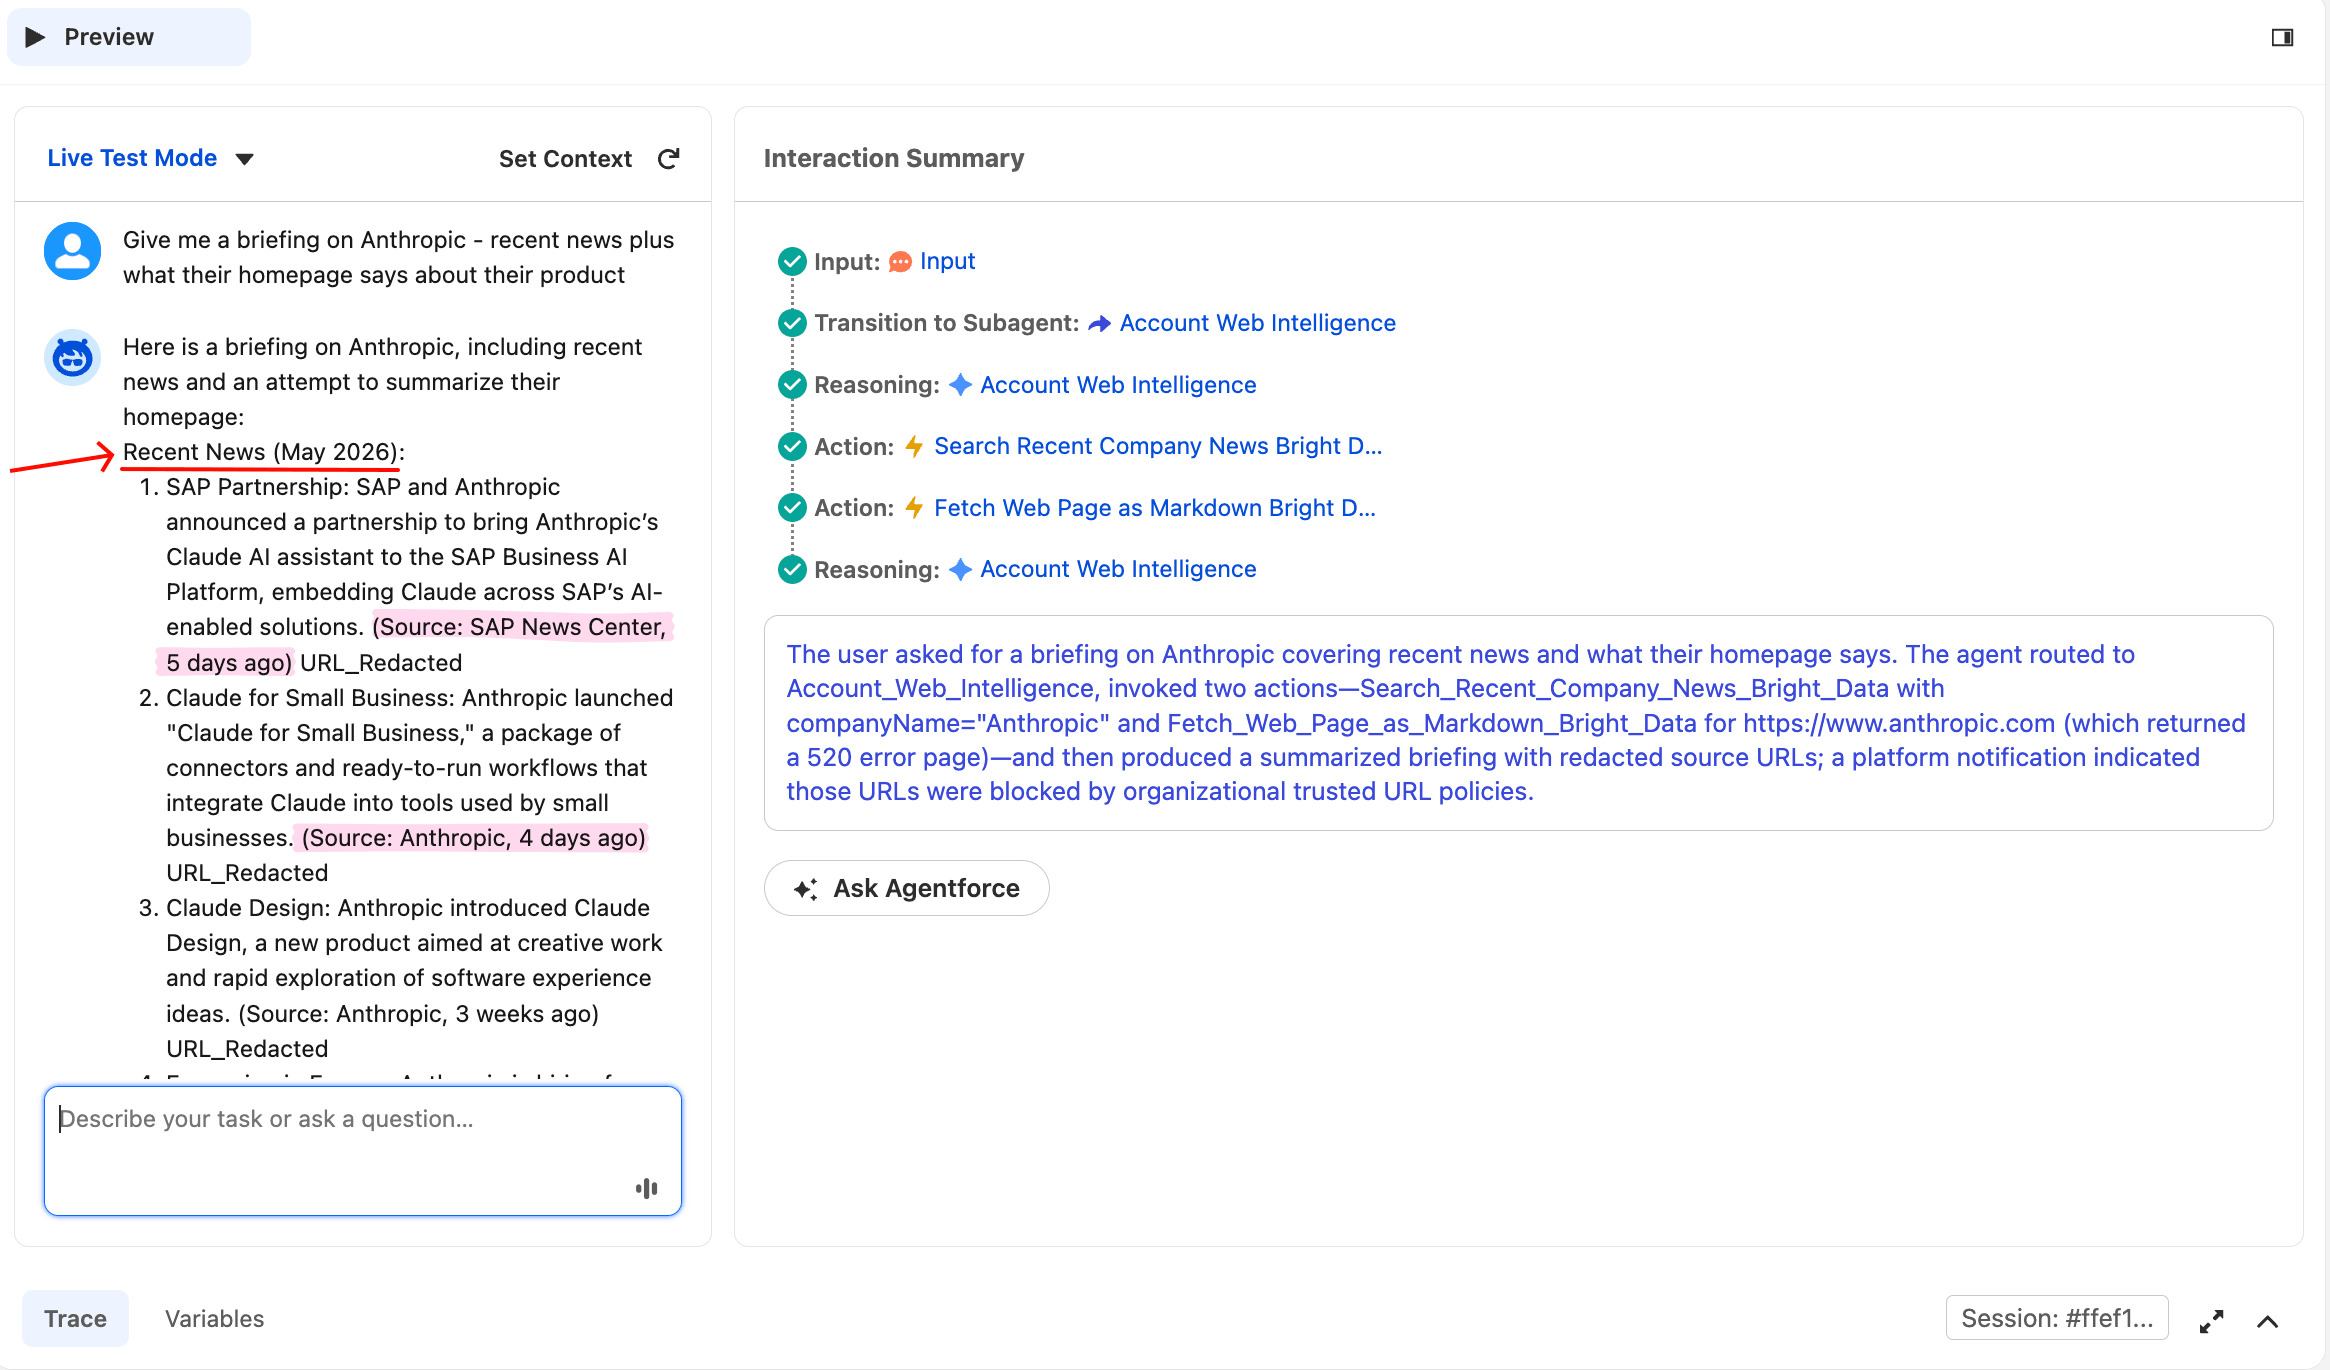Click green check beside last Reasoning step
The image size is (2330, 1370).
pyautogui.click(x=792, y=569)
